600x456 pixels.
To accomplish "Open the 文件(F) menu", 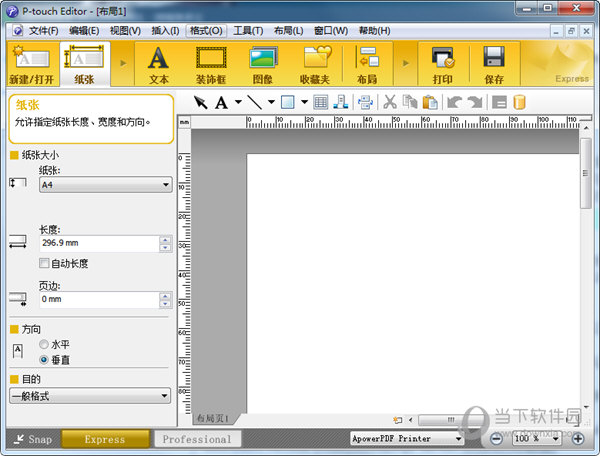I will pos(44,31).
